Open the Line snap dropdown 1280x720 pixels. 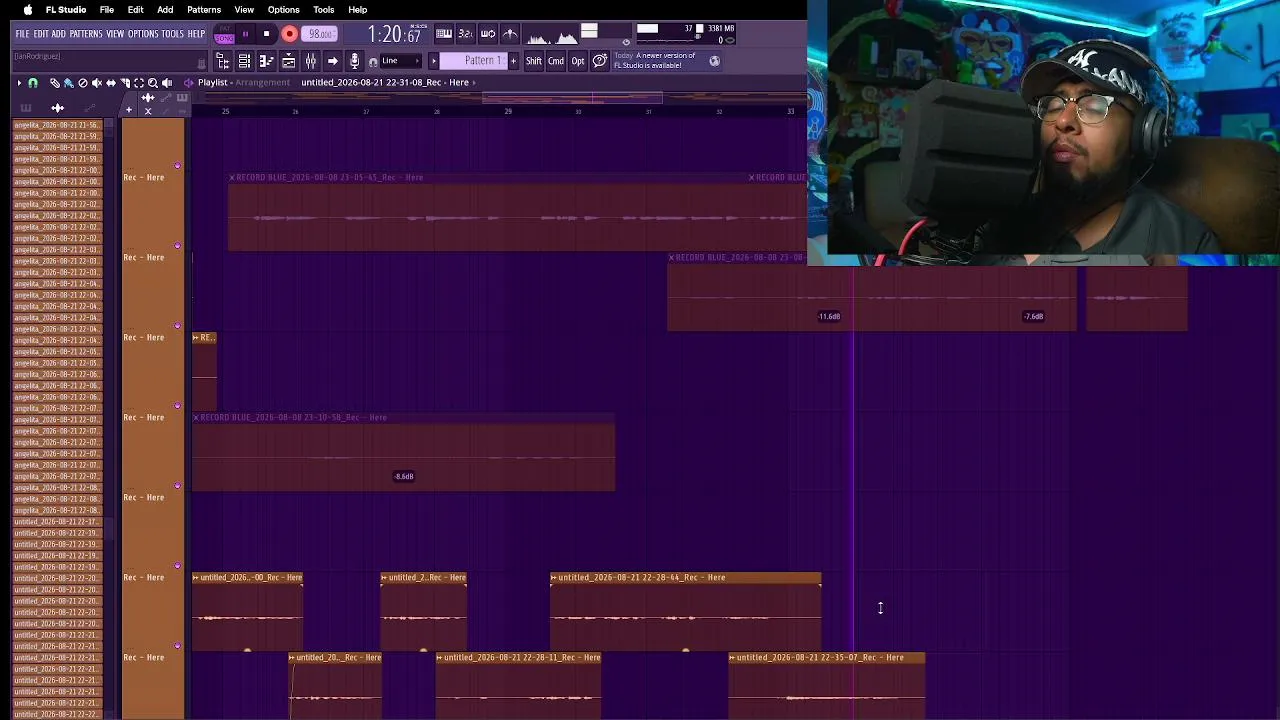click(402, 61)
